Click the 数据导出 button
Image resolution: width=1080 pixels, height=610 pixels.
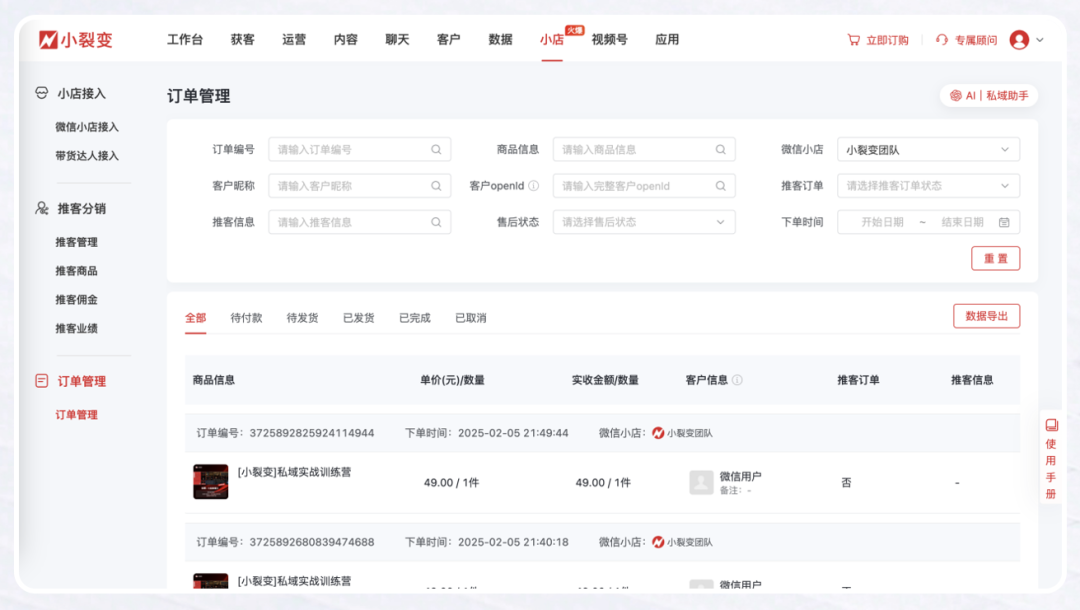986,316
